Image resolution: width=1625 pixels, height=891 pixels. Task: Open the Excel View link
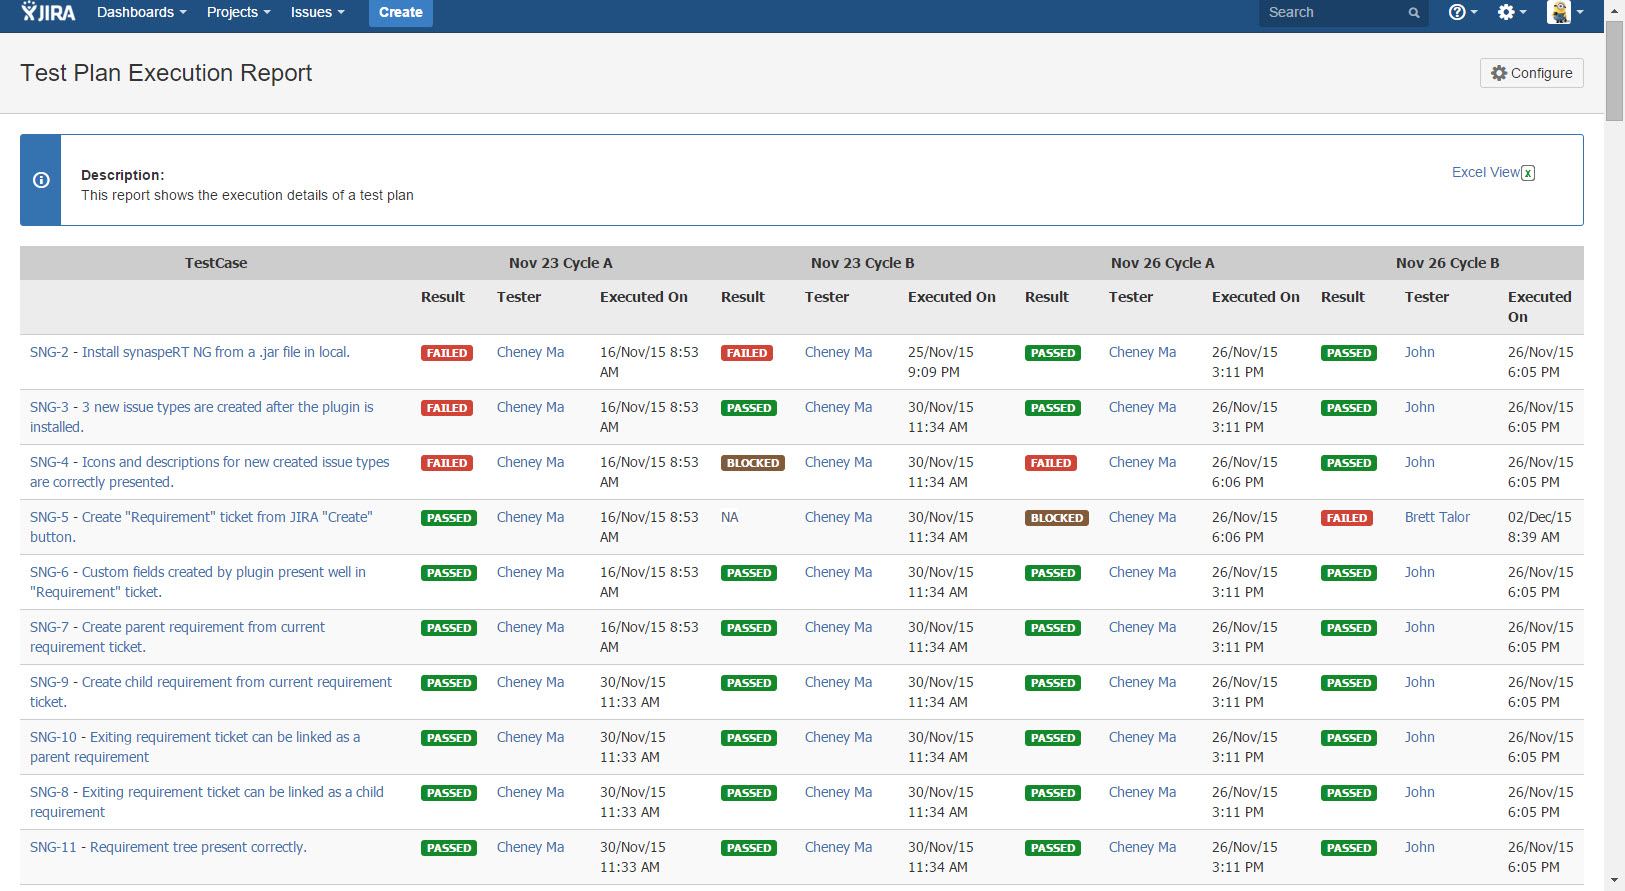point(1484,172)
